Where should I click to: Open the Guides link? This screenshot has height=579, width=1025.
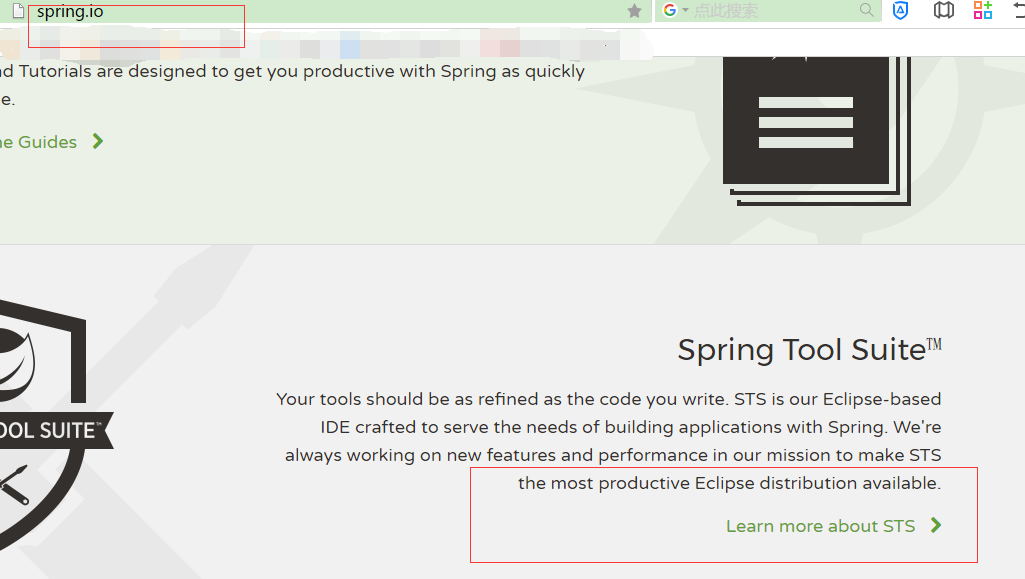click(x=39, y=142)
